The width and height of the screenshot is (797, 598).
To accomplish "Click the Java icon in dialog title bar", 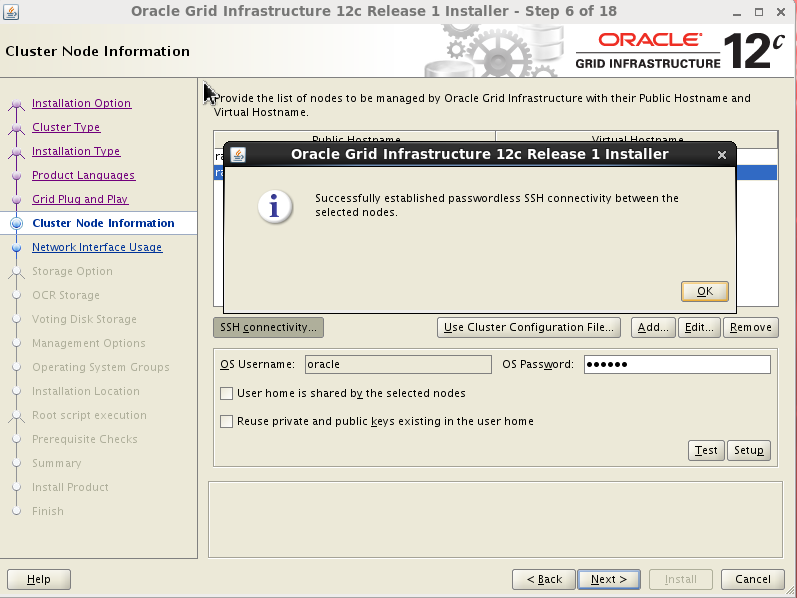I will [238, 155].
